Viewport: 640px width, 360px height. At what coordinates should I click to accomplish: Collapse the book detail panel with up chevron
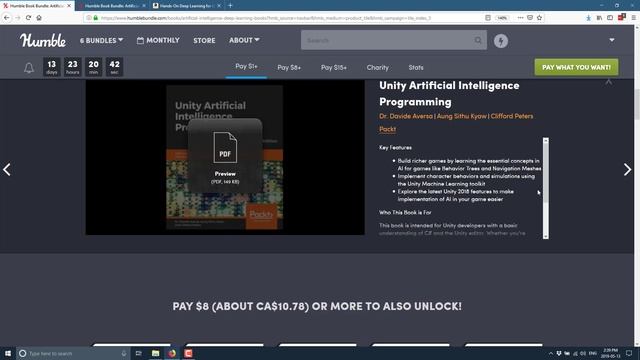coord(609,82)
